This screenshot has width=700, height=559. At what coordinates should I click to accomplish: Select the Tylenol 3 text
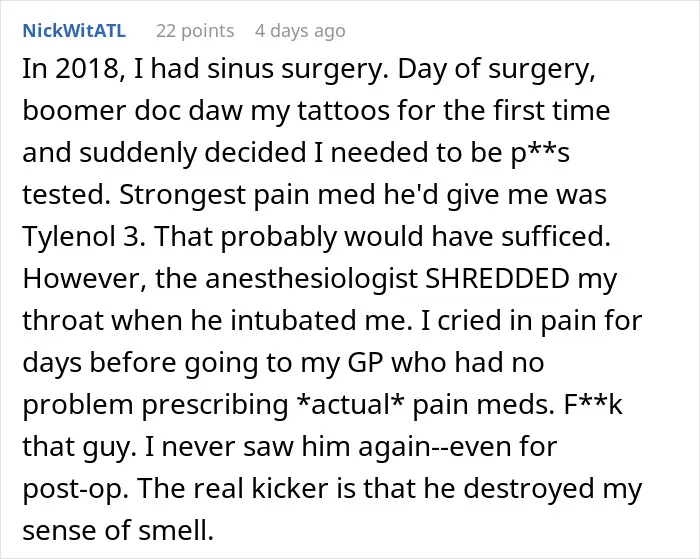83,237
